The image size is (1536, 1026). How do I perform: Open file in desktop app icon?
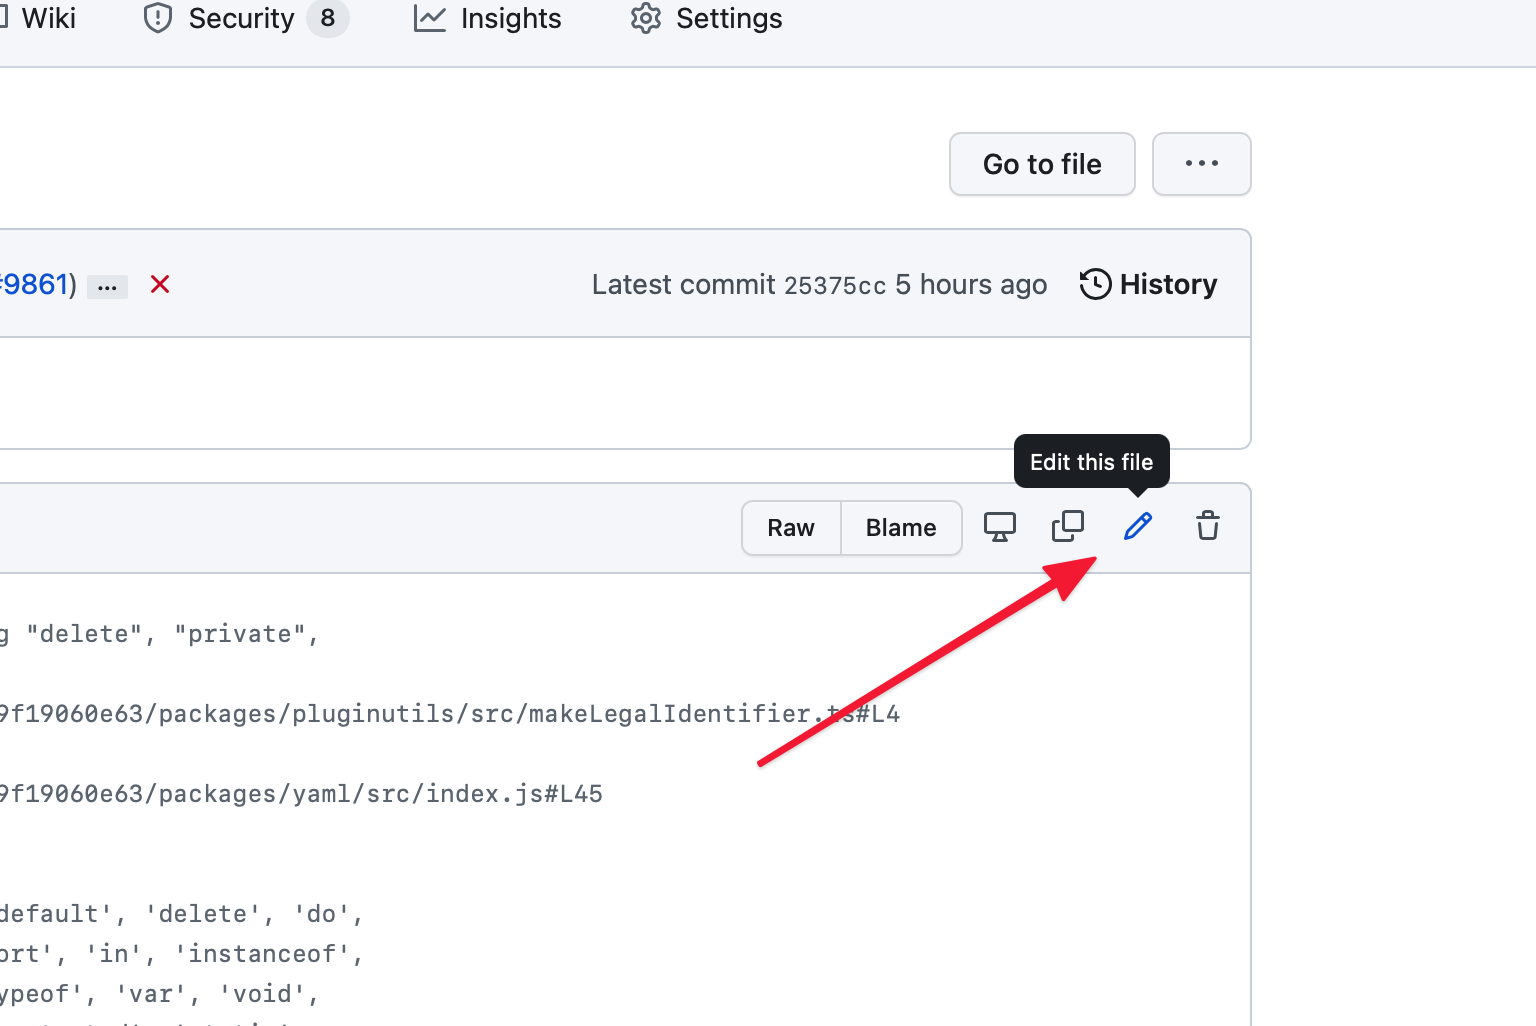[1000, 527]
